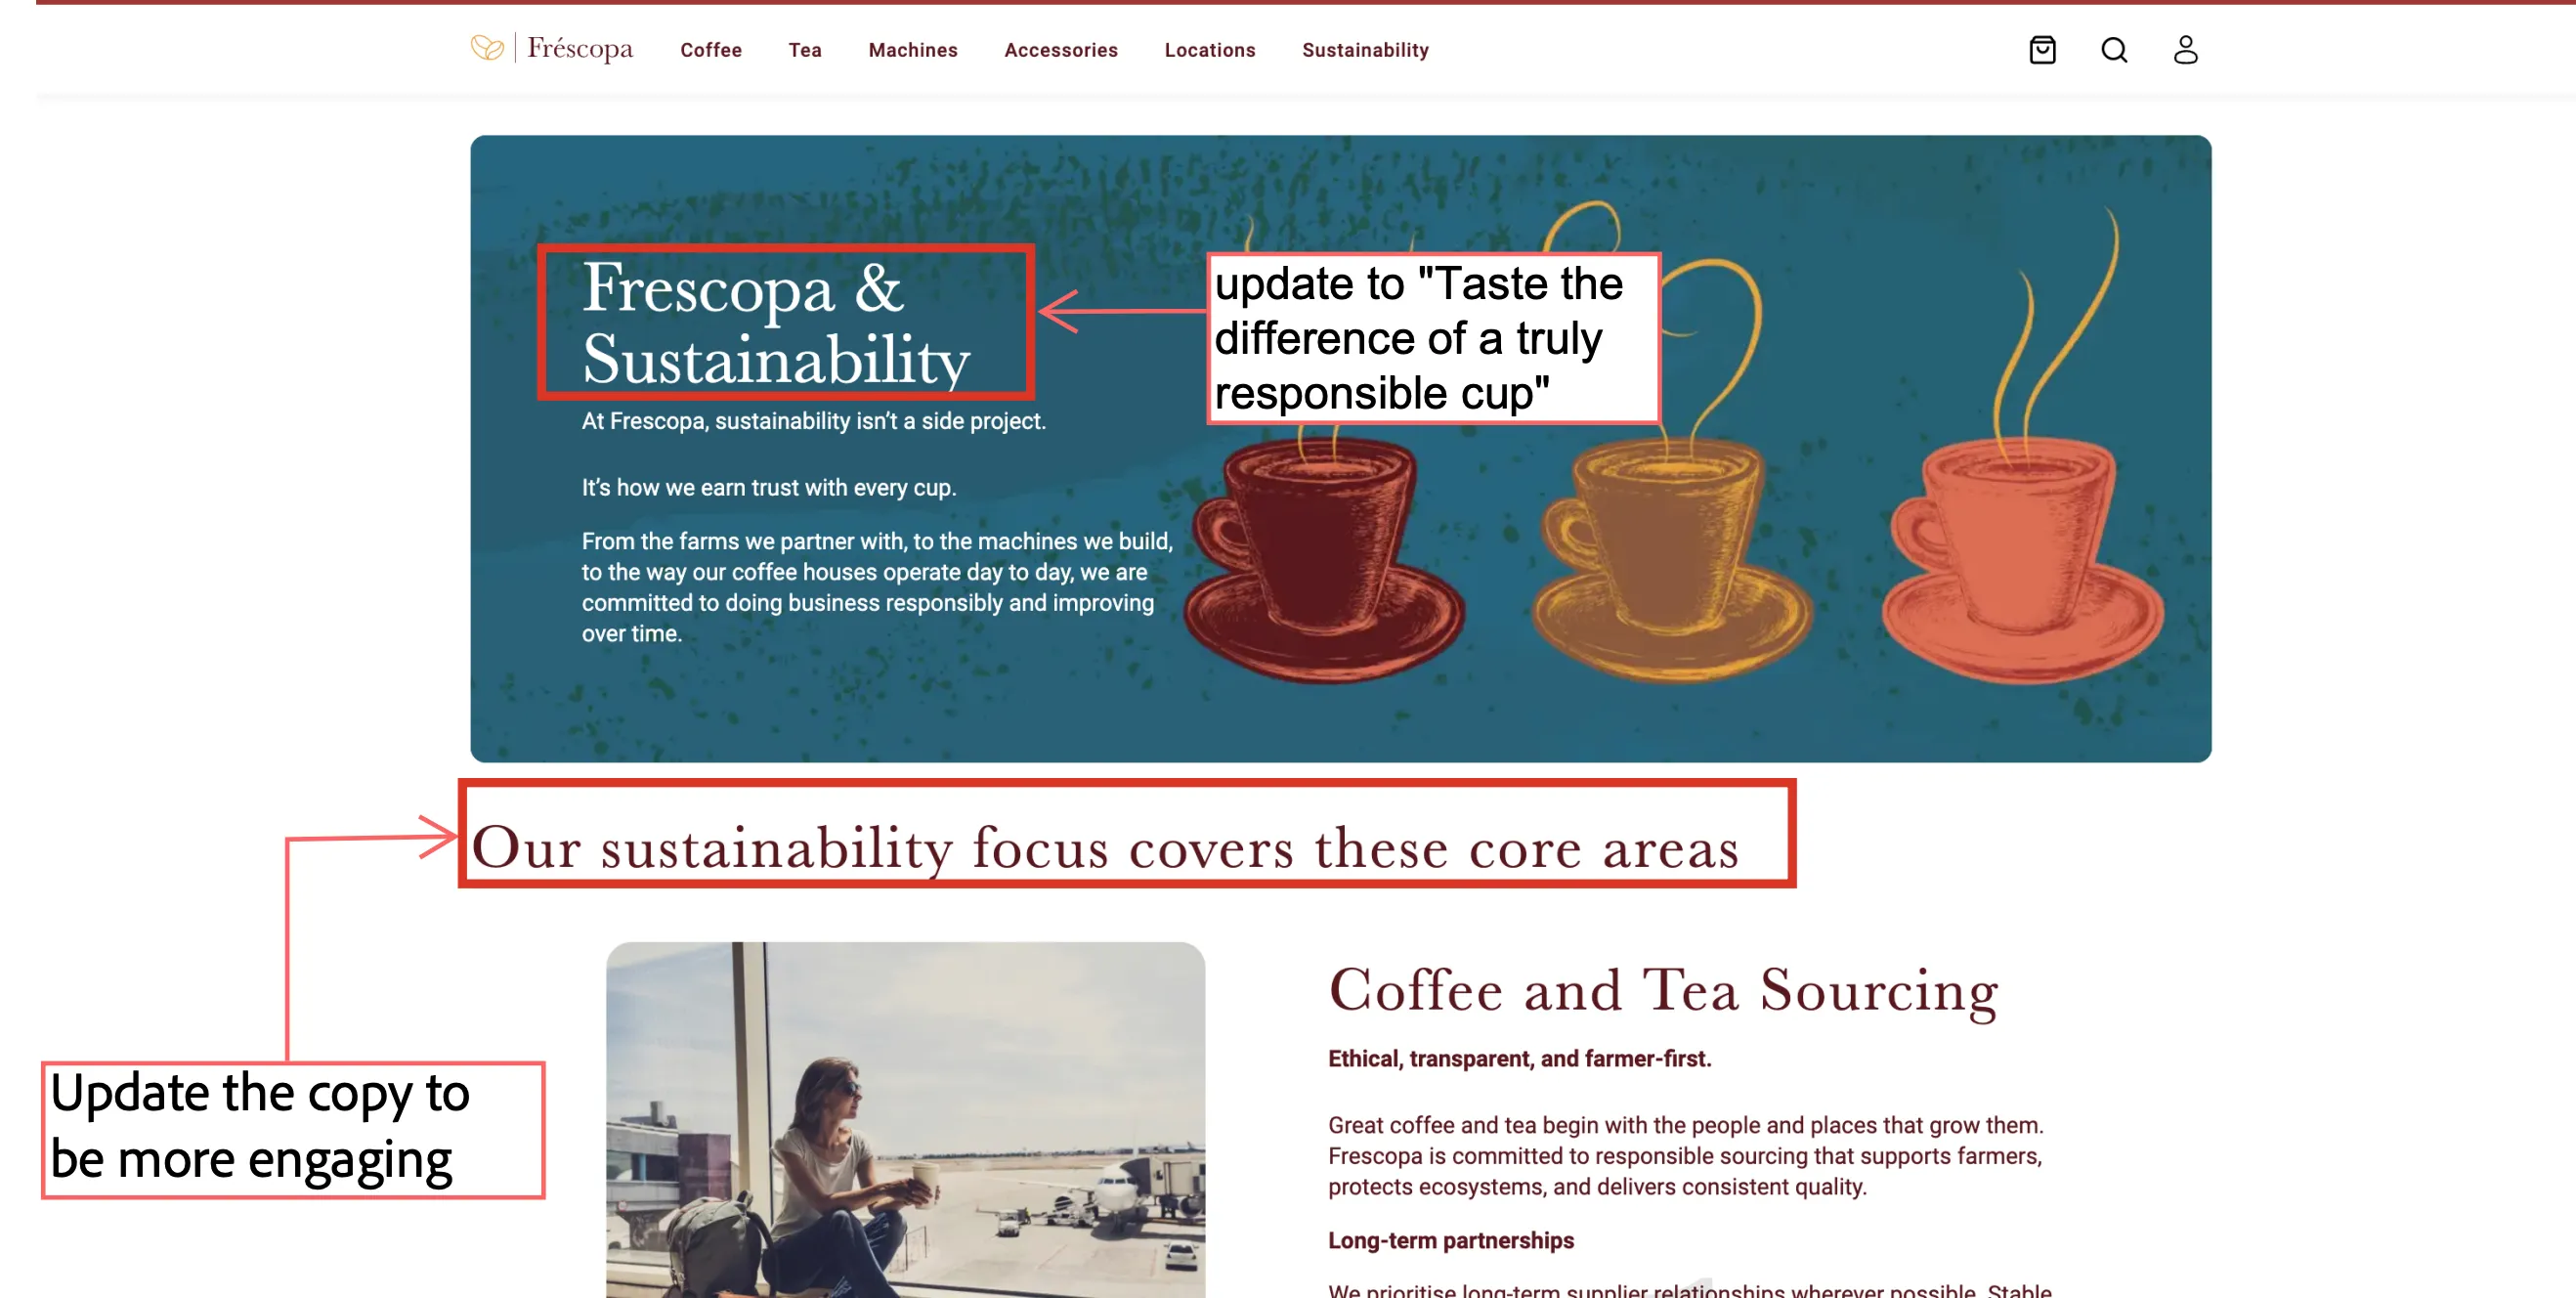Click the 'Our sustainability focus covers these core areas' heading

(x=1105, y=848)
